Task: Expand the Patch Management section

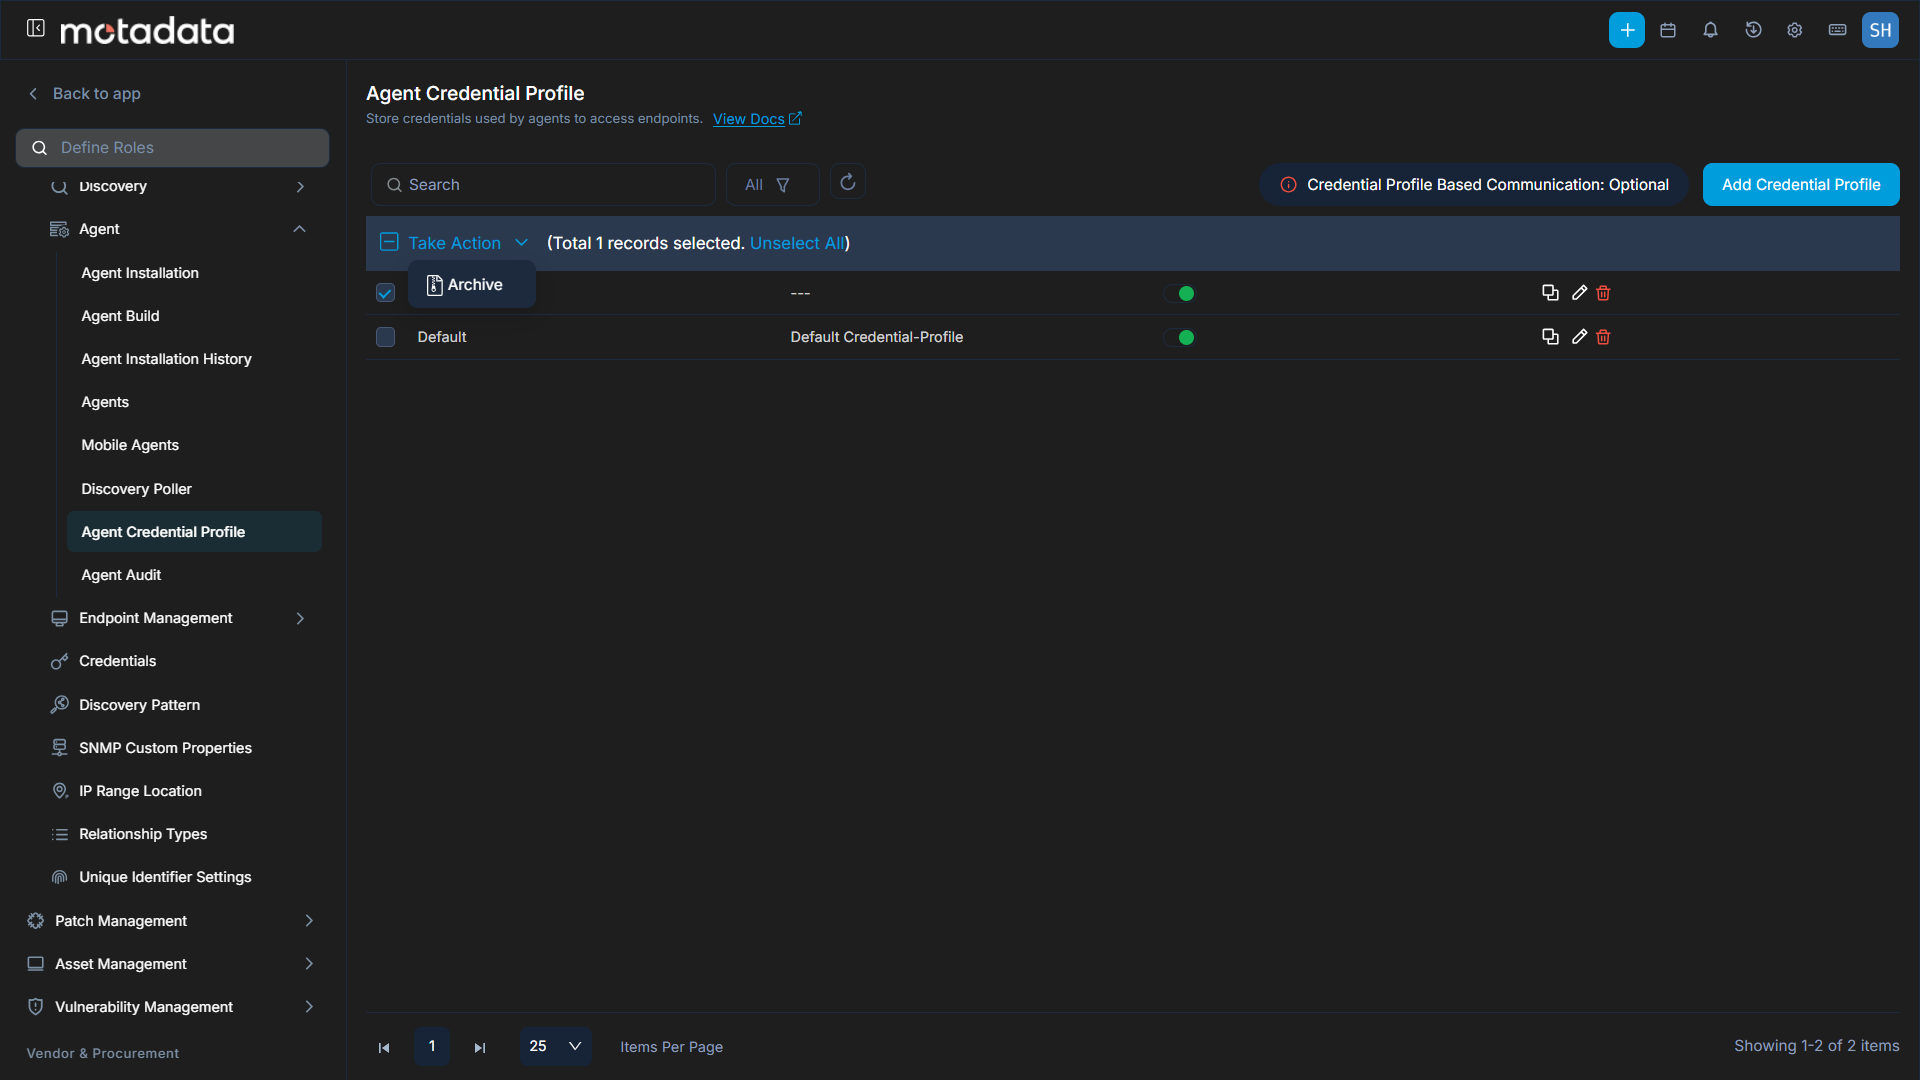Action: (x=309, y=920)
